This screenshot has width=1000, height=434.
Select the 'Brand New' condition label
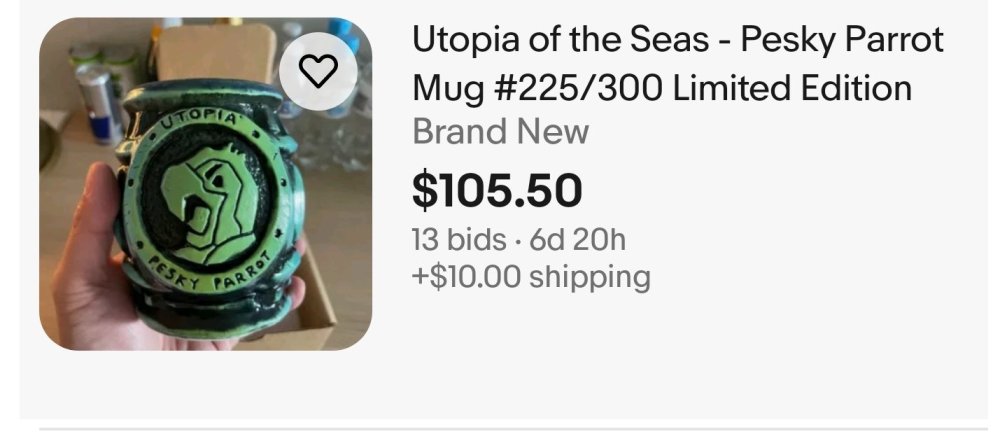coord(501,133)
